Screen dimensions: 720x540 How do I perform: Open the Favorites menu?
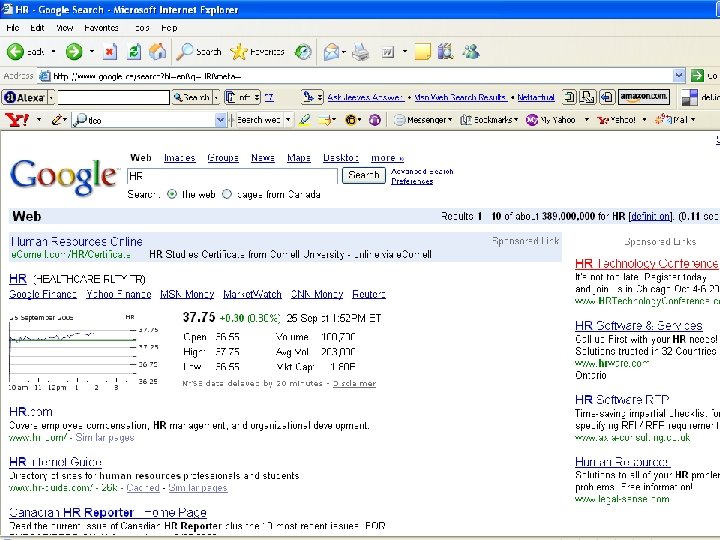coord(101,28)
